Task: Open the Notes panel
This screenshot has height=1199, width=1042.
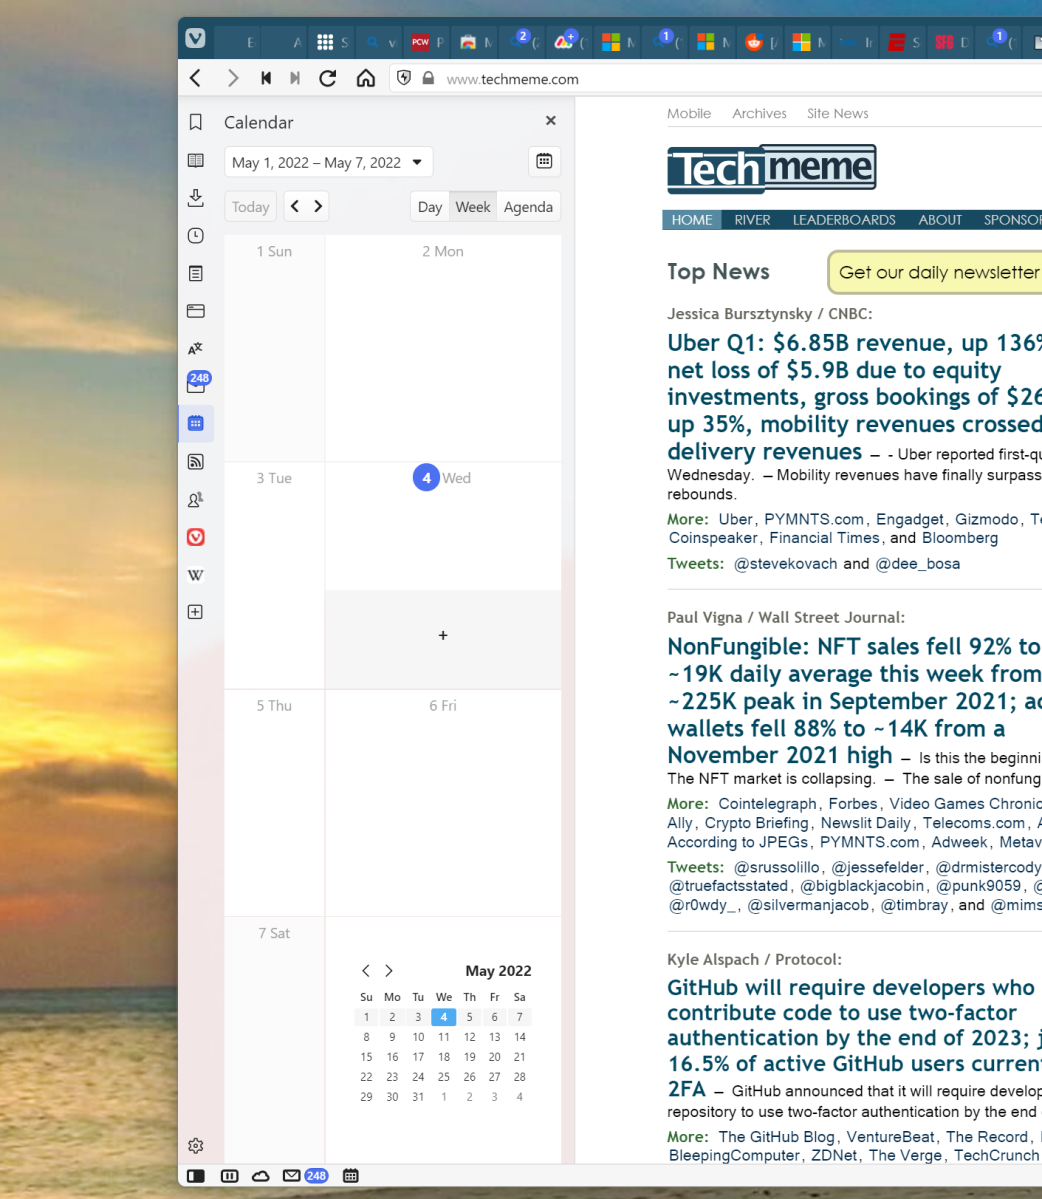Action: [196, 273]
